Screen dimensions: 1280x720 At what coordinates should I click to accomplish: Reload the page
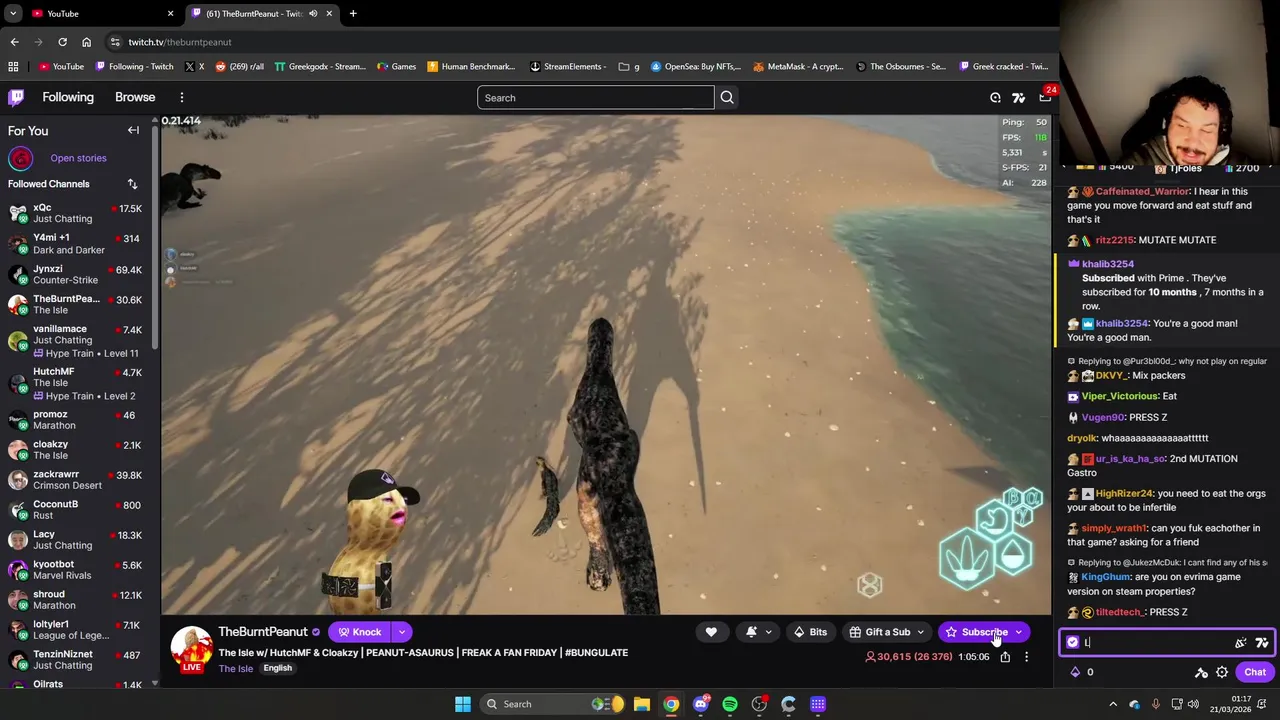point(62,42)
